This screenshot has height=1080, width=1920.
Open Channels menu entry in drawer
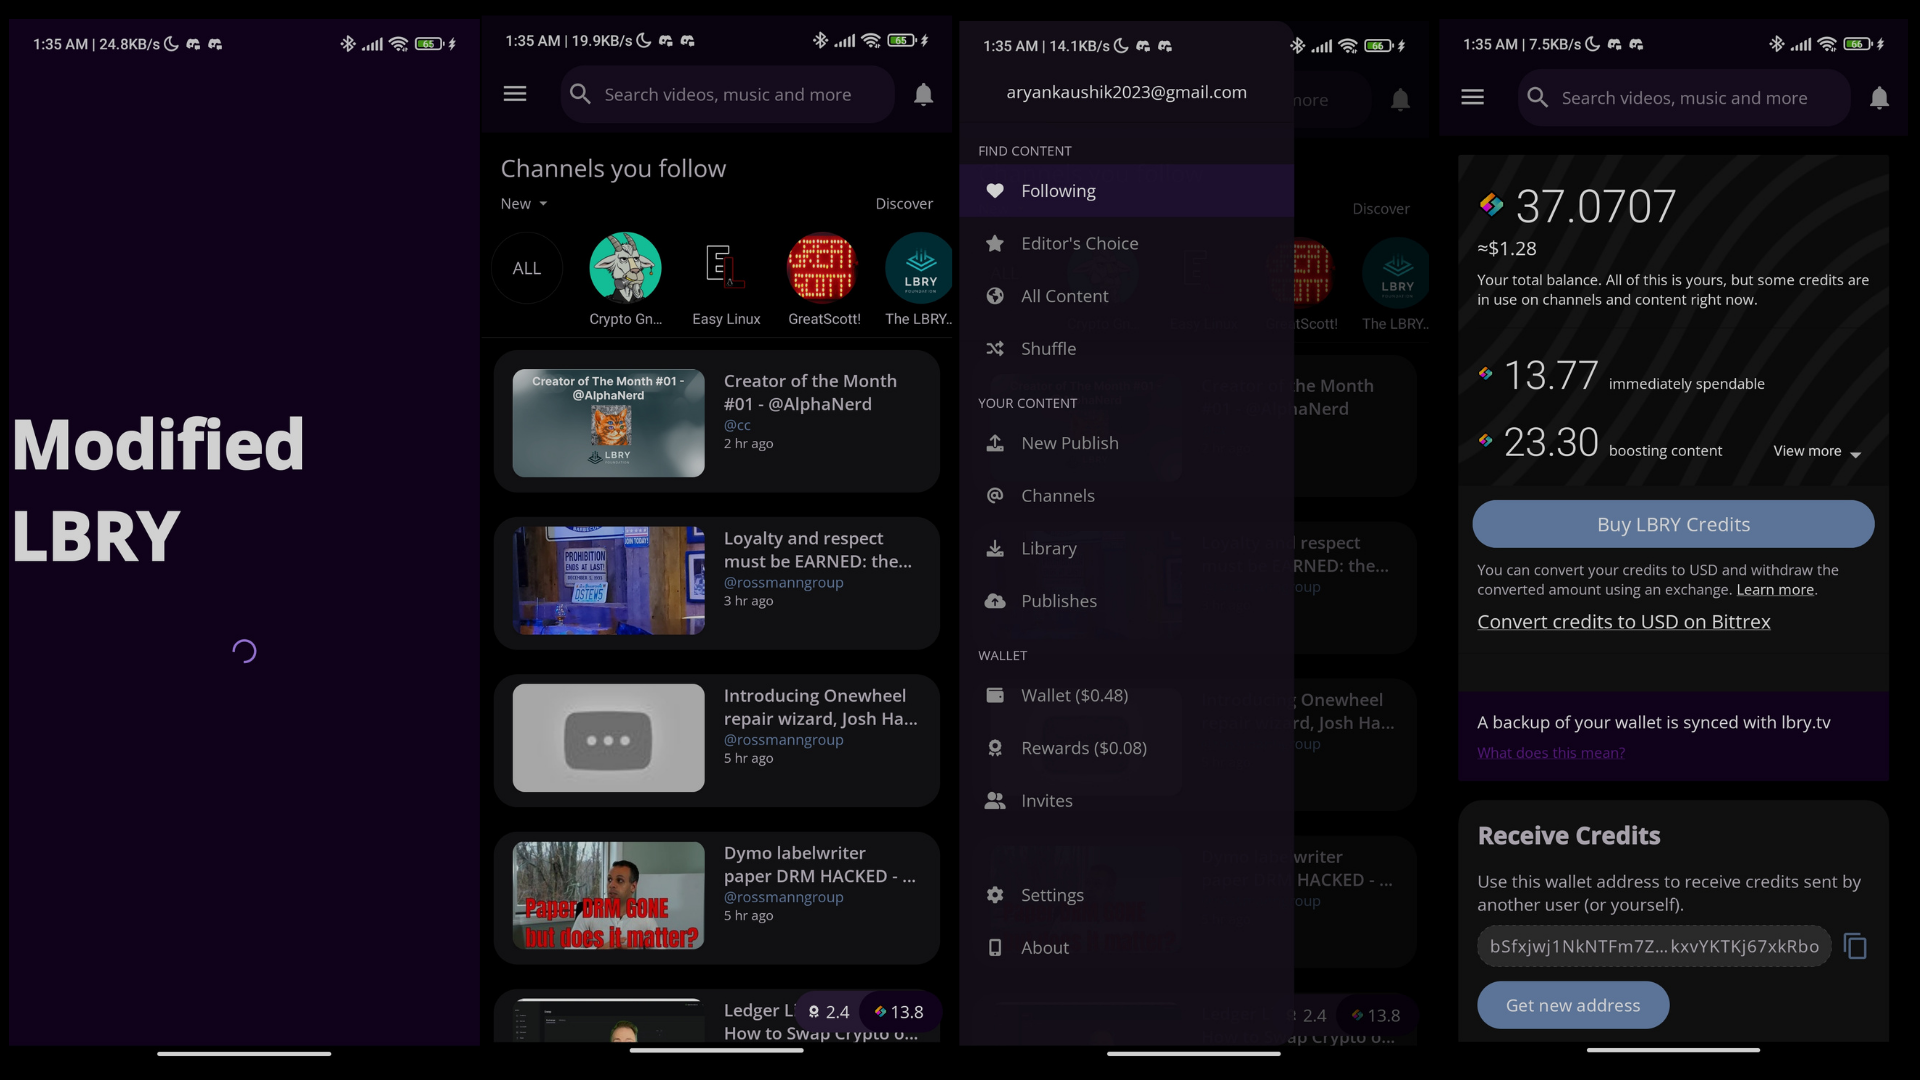(1126, 496)
